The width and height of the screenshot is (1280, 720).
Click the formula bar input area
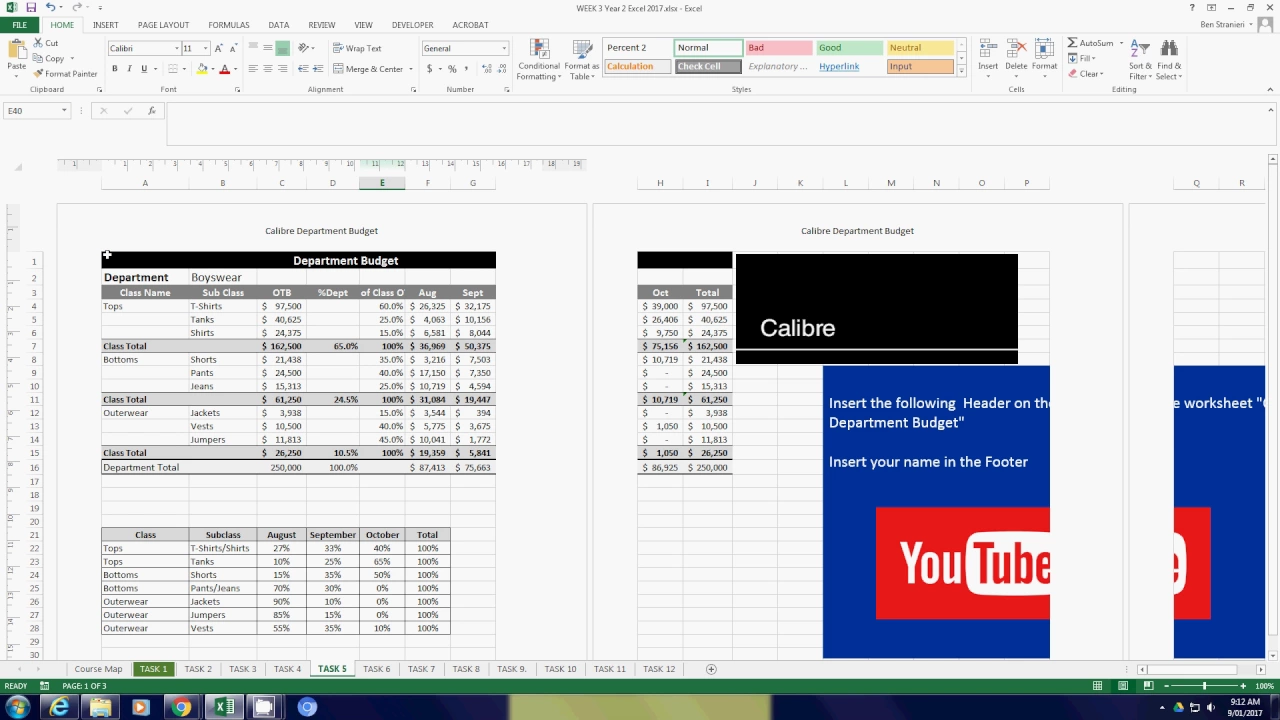(x=715, y=125)
